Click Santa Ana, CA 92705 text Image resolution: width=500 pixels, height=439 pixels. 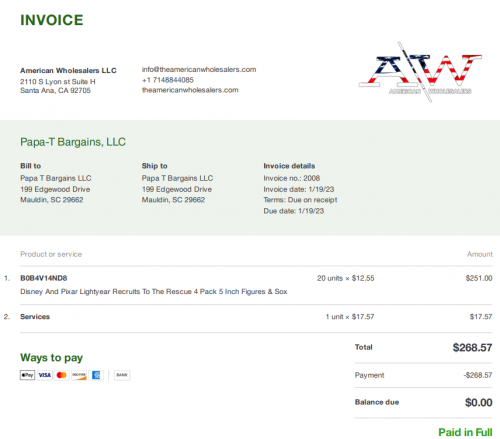point(55,90)
